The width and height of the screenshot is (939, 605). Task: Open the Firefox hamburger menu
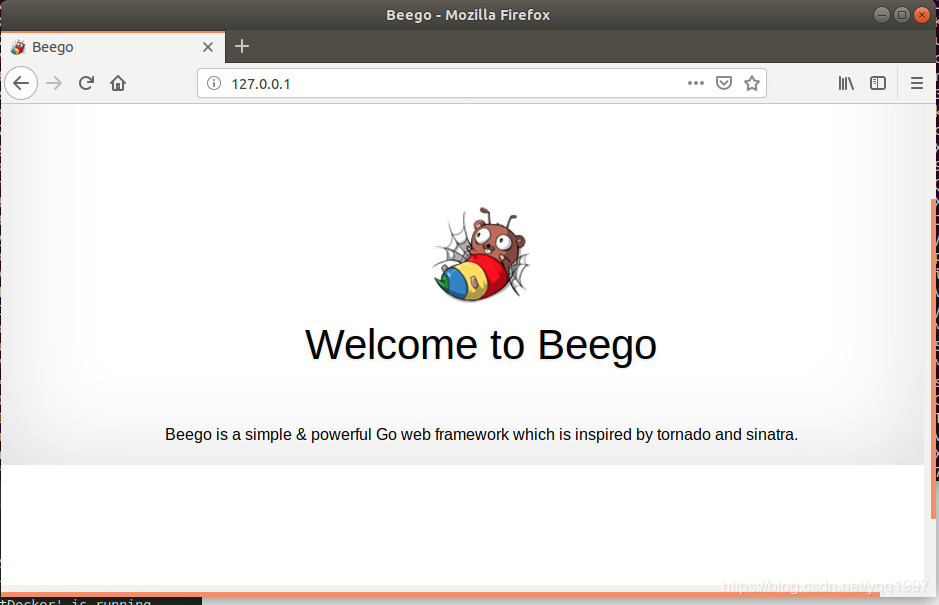click(x=917, y=83)
